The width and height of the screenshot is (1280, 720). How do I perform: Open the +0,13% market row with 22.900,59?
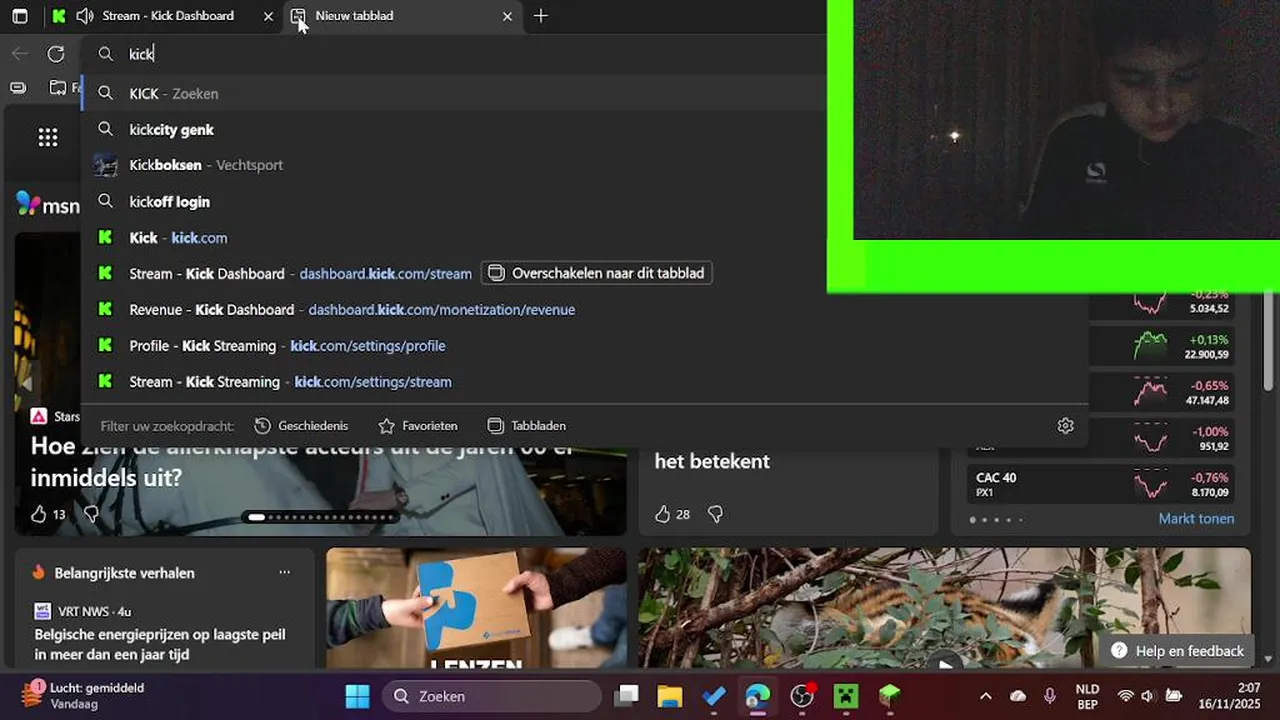(x=1161, y=347)
